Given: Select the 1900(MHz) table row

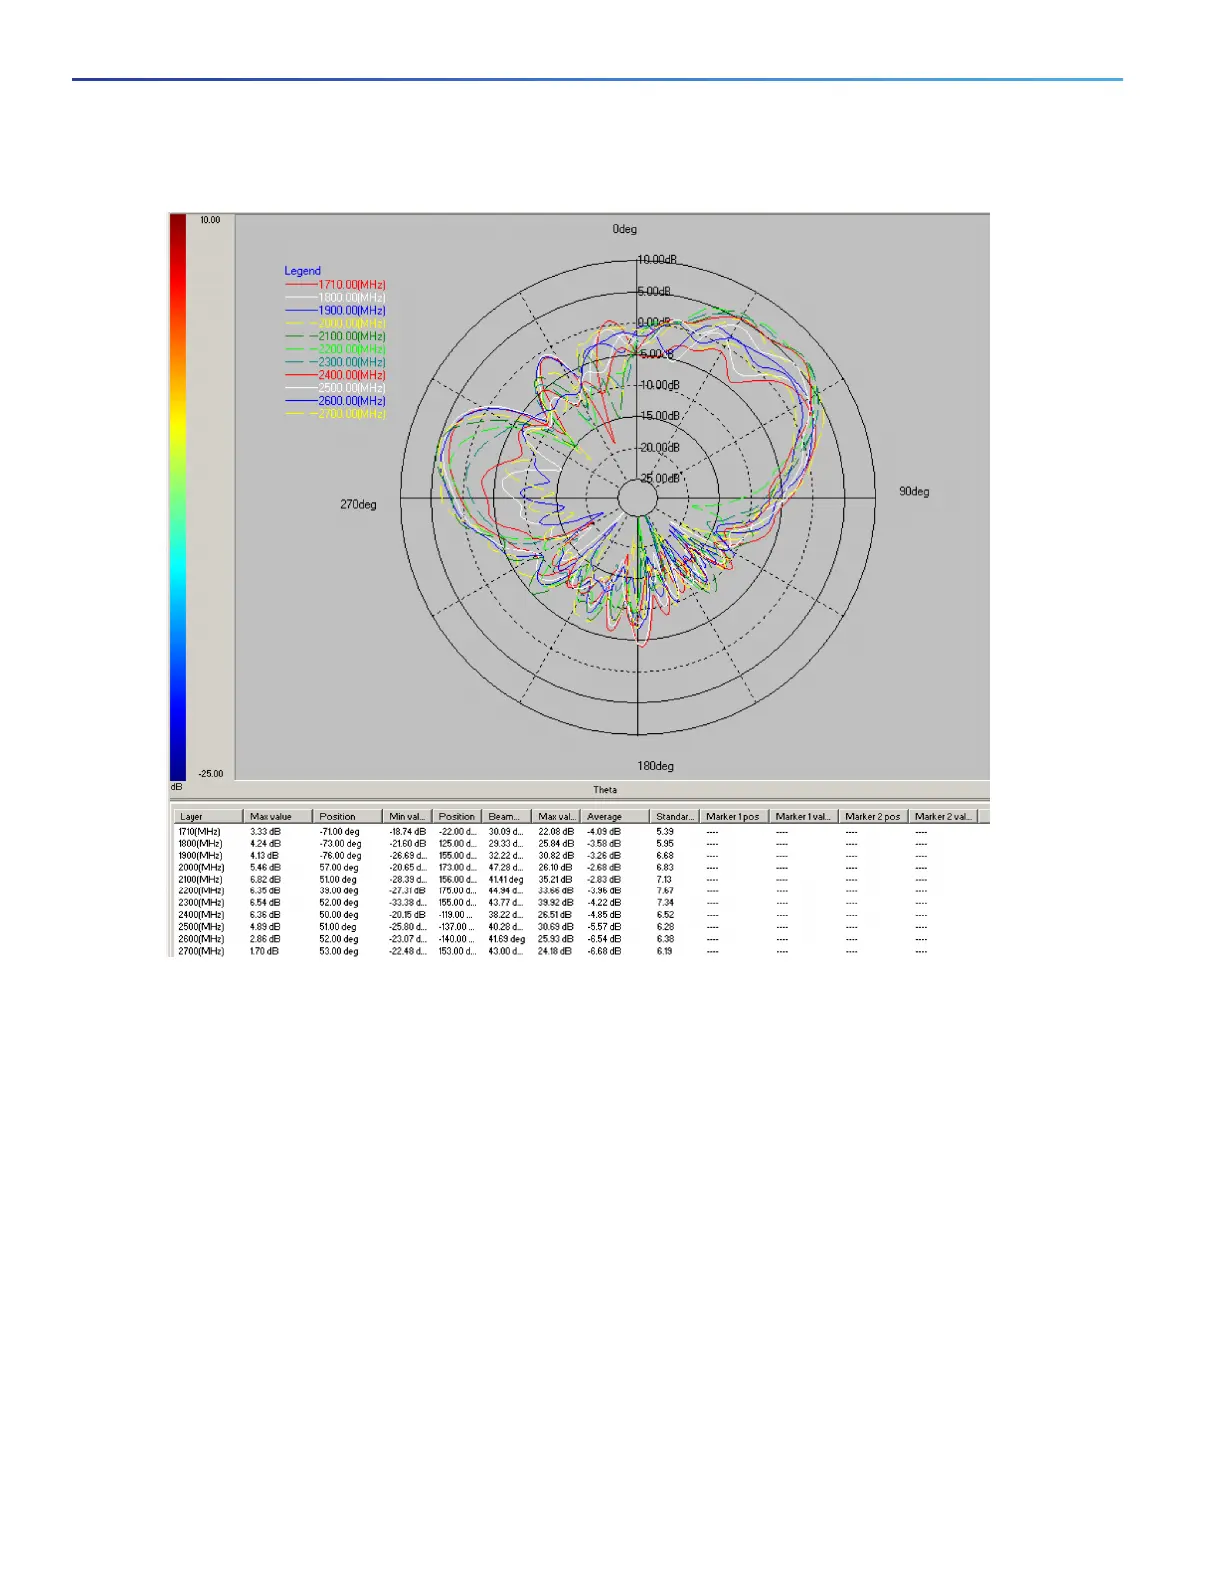Looking at the screenshot, I should 580,855.
